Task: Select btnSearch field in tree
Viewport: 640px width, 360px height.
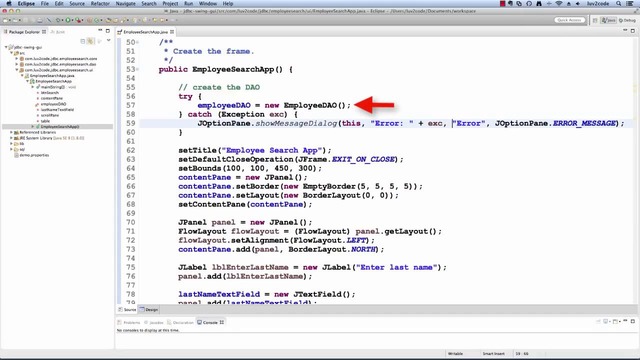Action: 49,93
